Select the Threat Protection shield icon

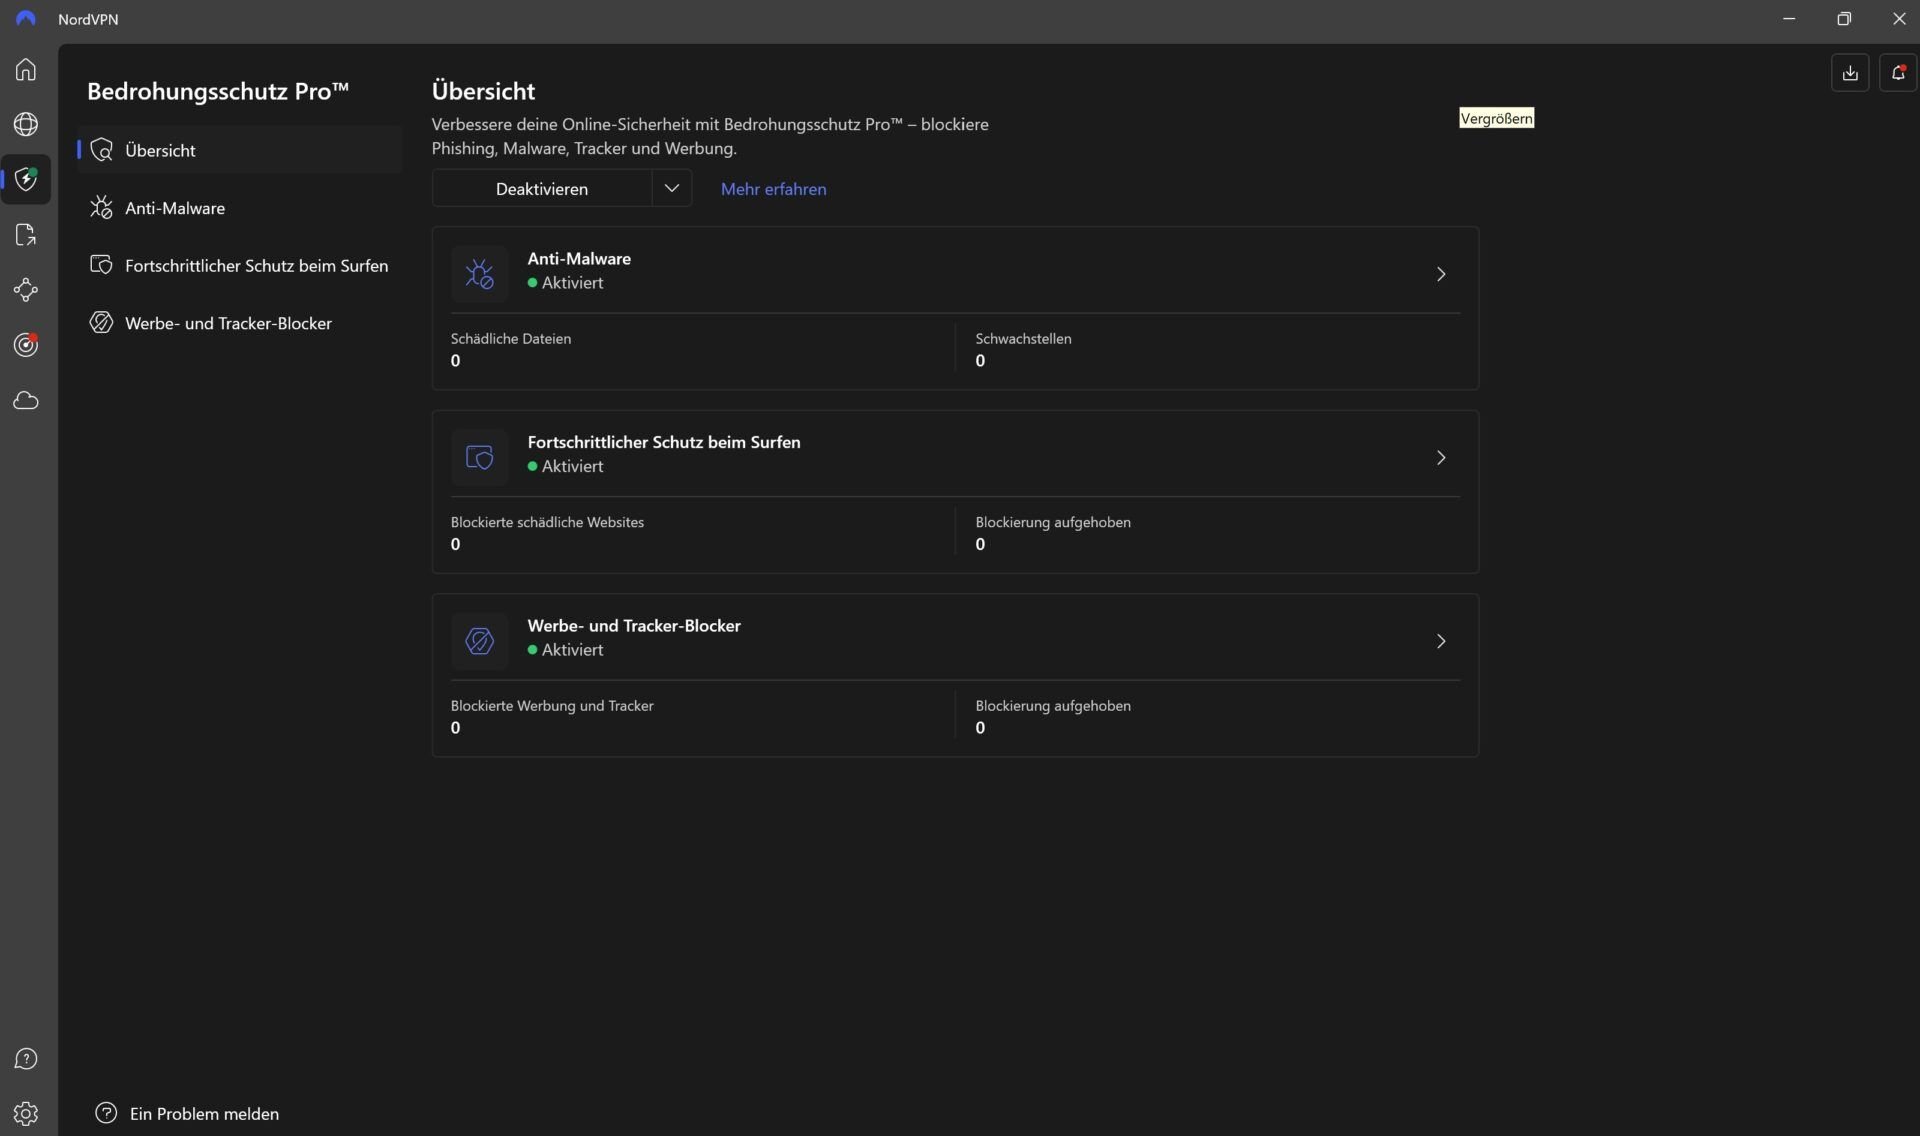26,179
